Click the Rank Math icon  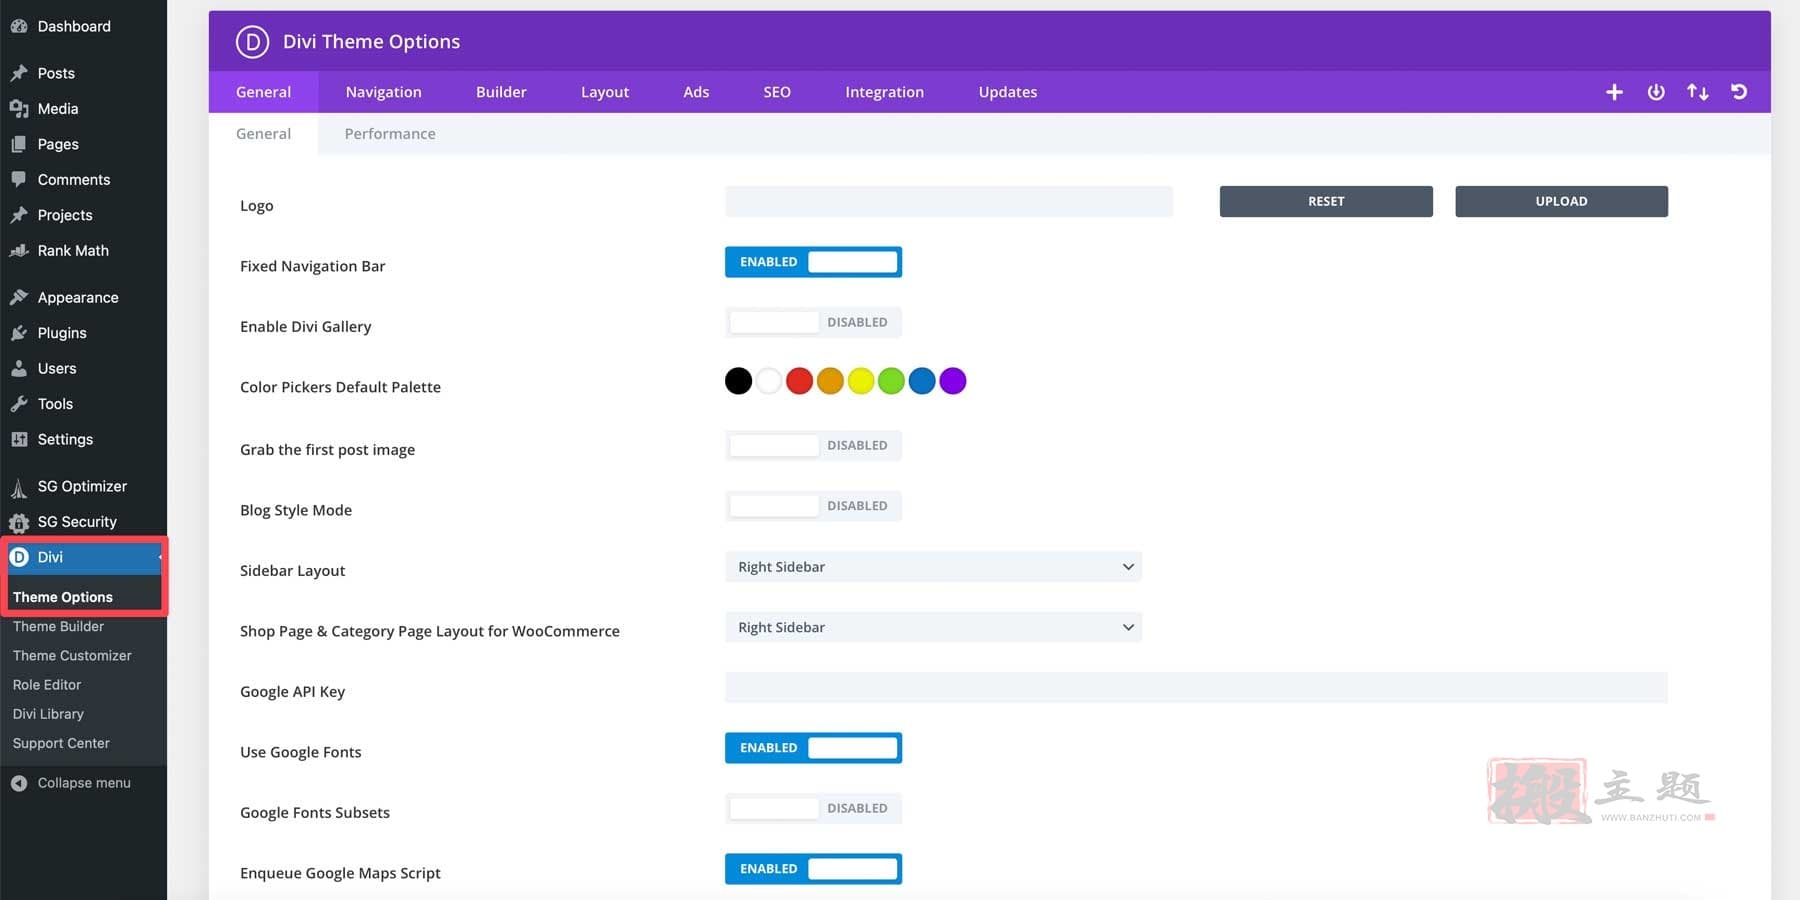pos(19,250)
